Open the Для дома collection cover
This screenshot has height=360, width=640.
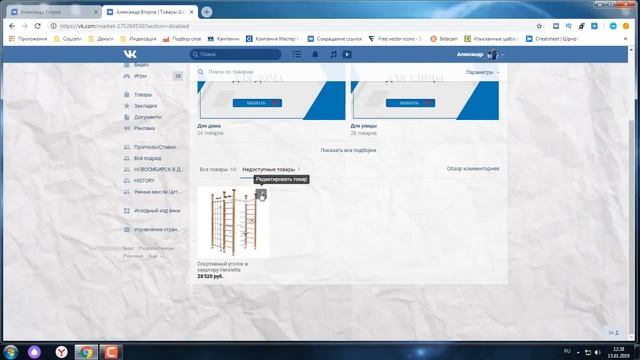click(271, 100)
